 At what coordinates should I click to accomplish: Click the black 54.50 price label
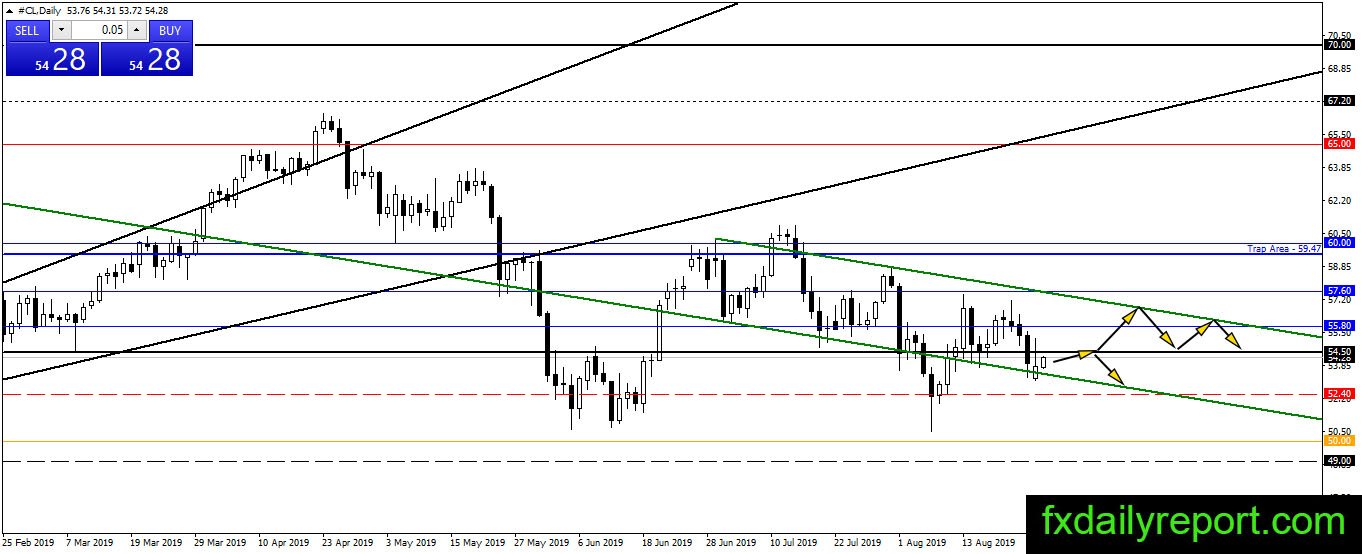pos(1338,352)
